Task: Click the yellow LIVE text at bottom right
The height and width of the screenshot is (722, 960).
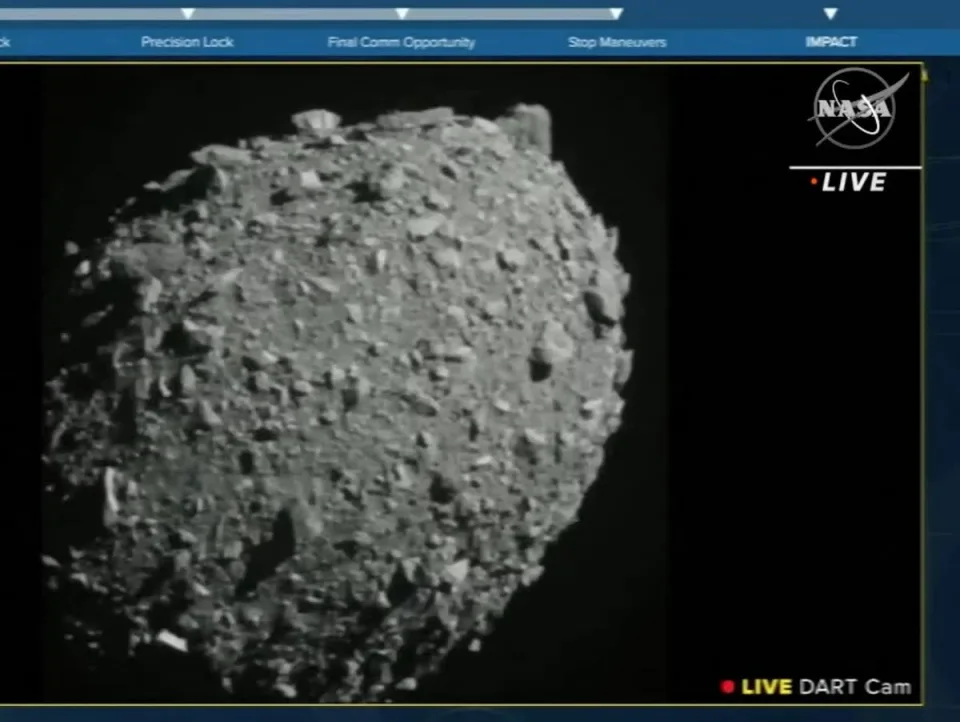Action: pyautogui.click(x=767, y=687)
